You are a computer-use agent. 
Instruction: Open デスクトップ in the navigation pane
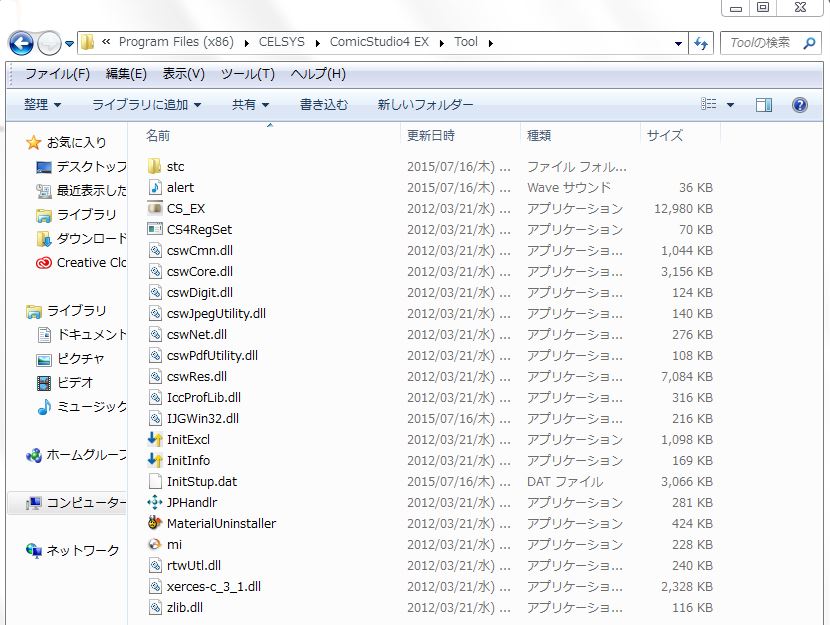[x=92, y=167]
